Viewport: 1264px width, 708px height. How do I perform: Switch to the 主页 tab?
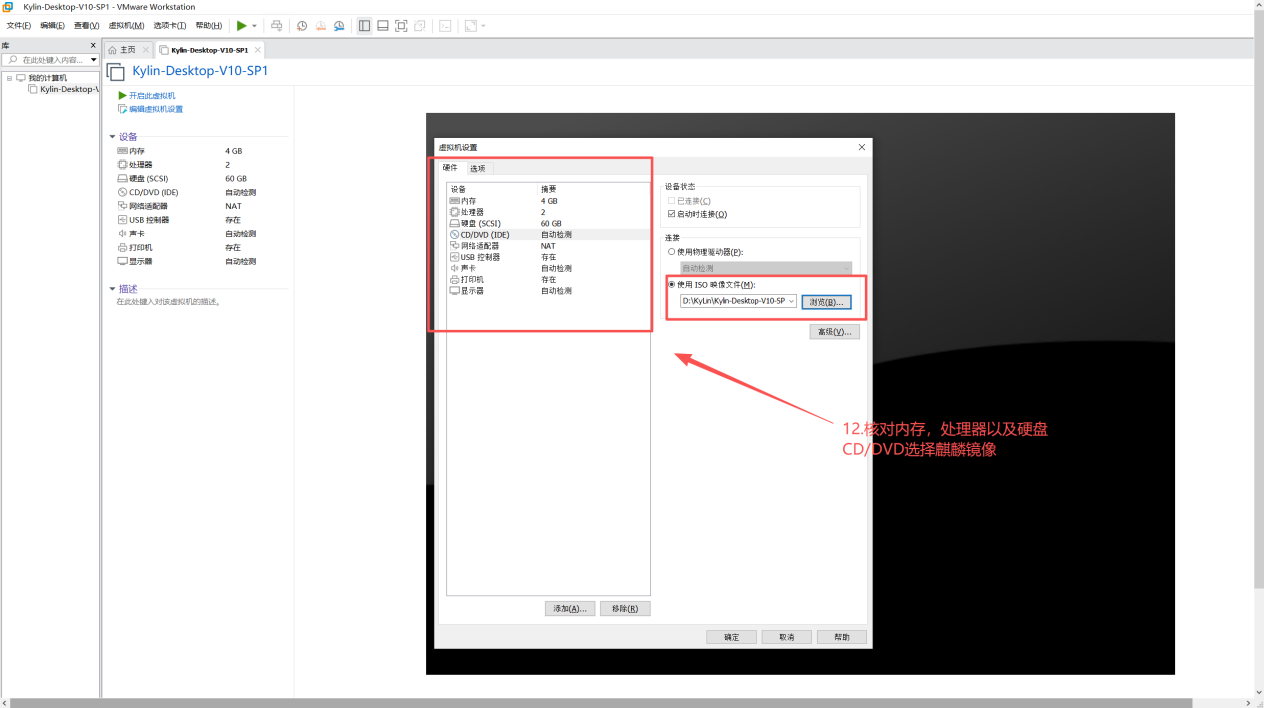tap(128, 50)
